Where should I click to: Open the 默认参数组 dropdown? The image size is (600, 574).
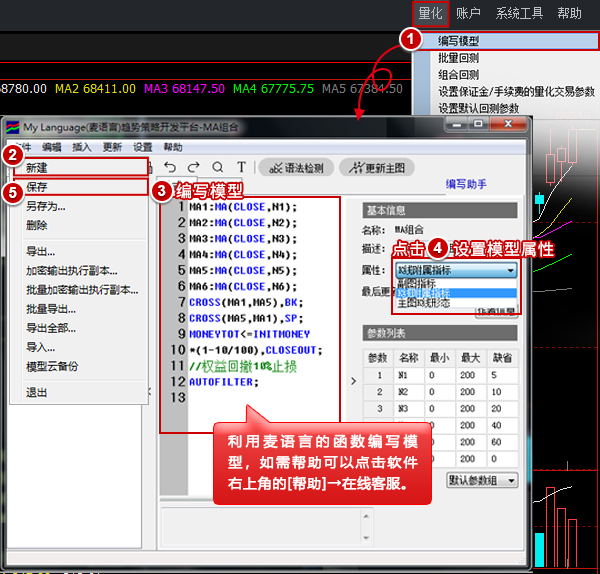[x=483, y=480]
